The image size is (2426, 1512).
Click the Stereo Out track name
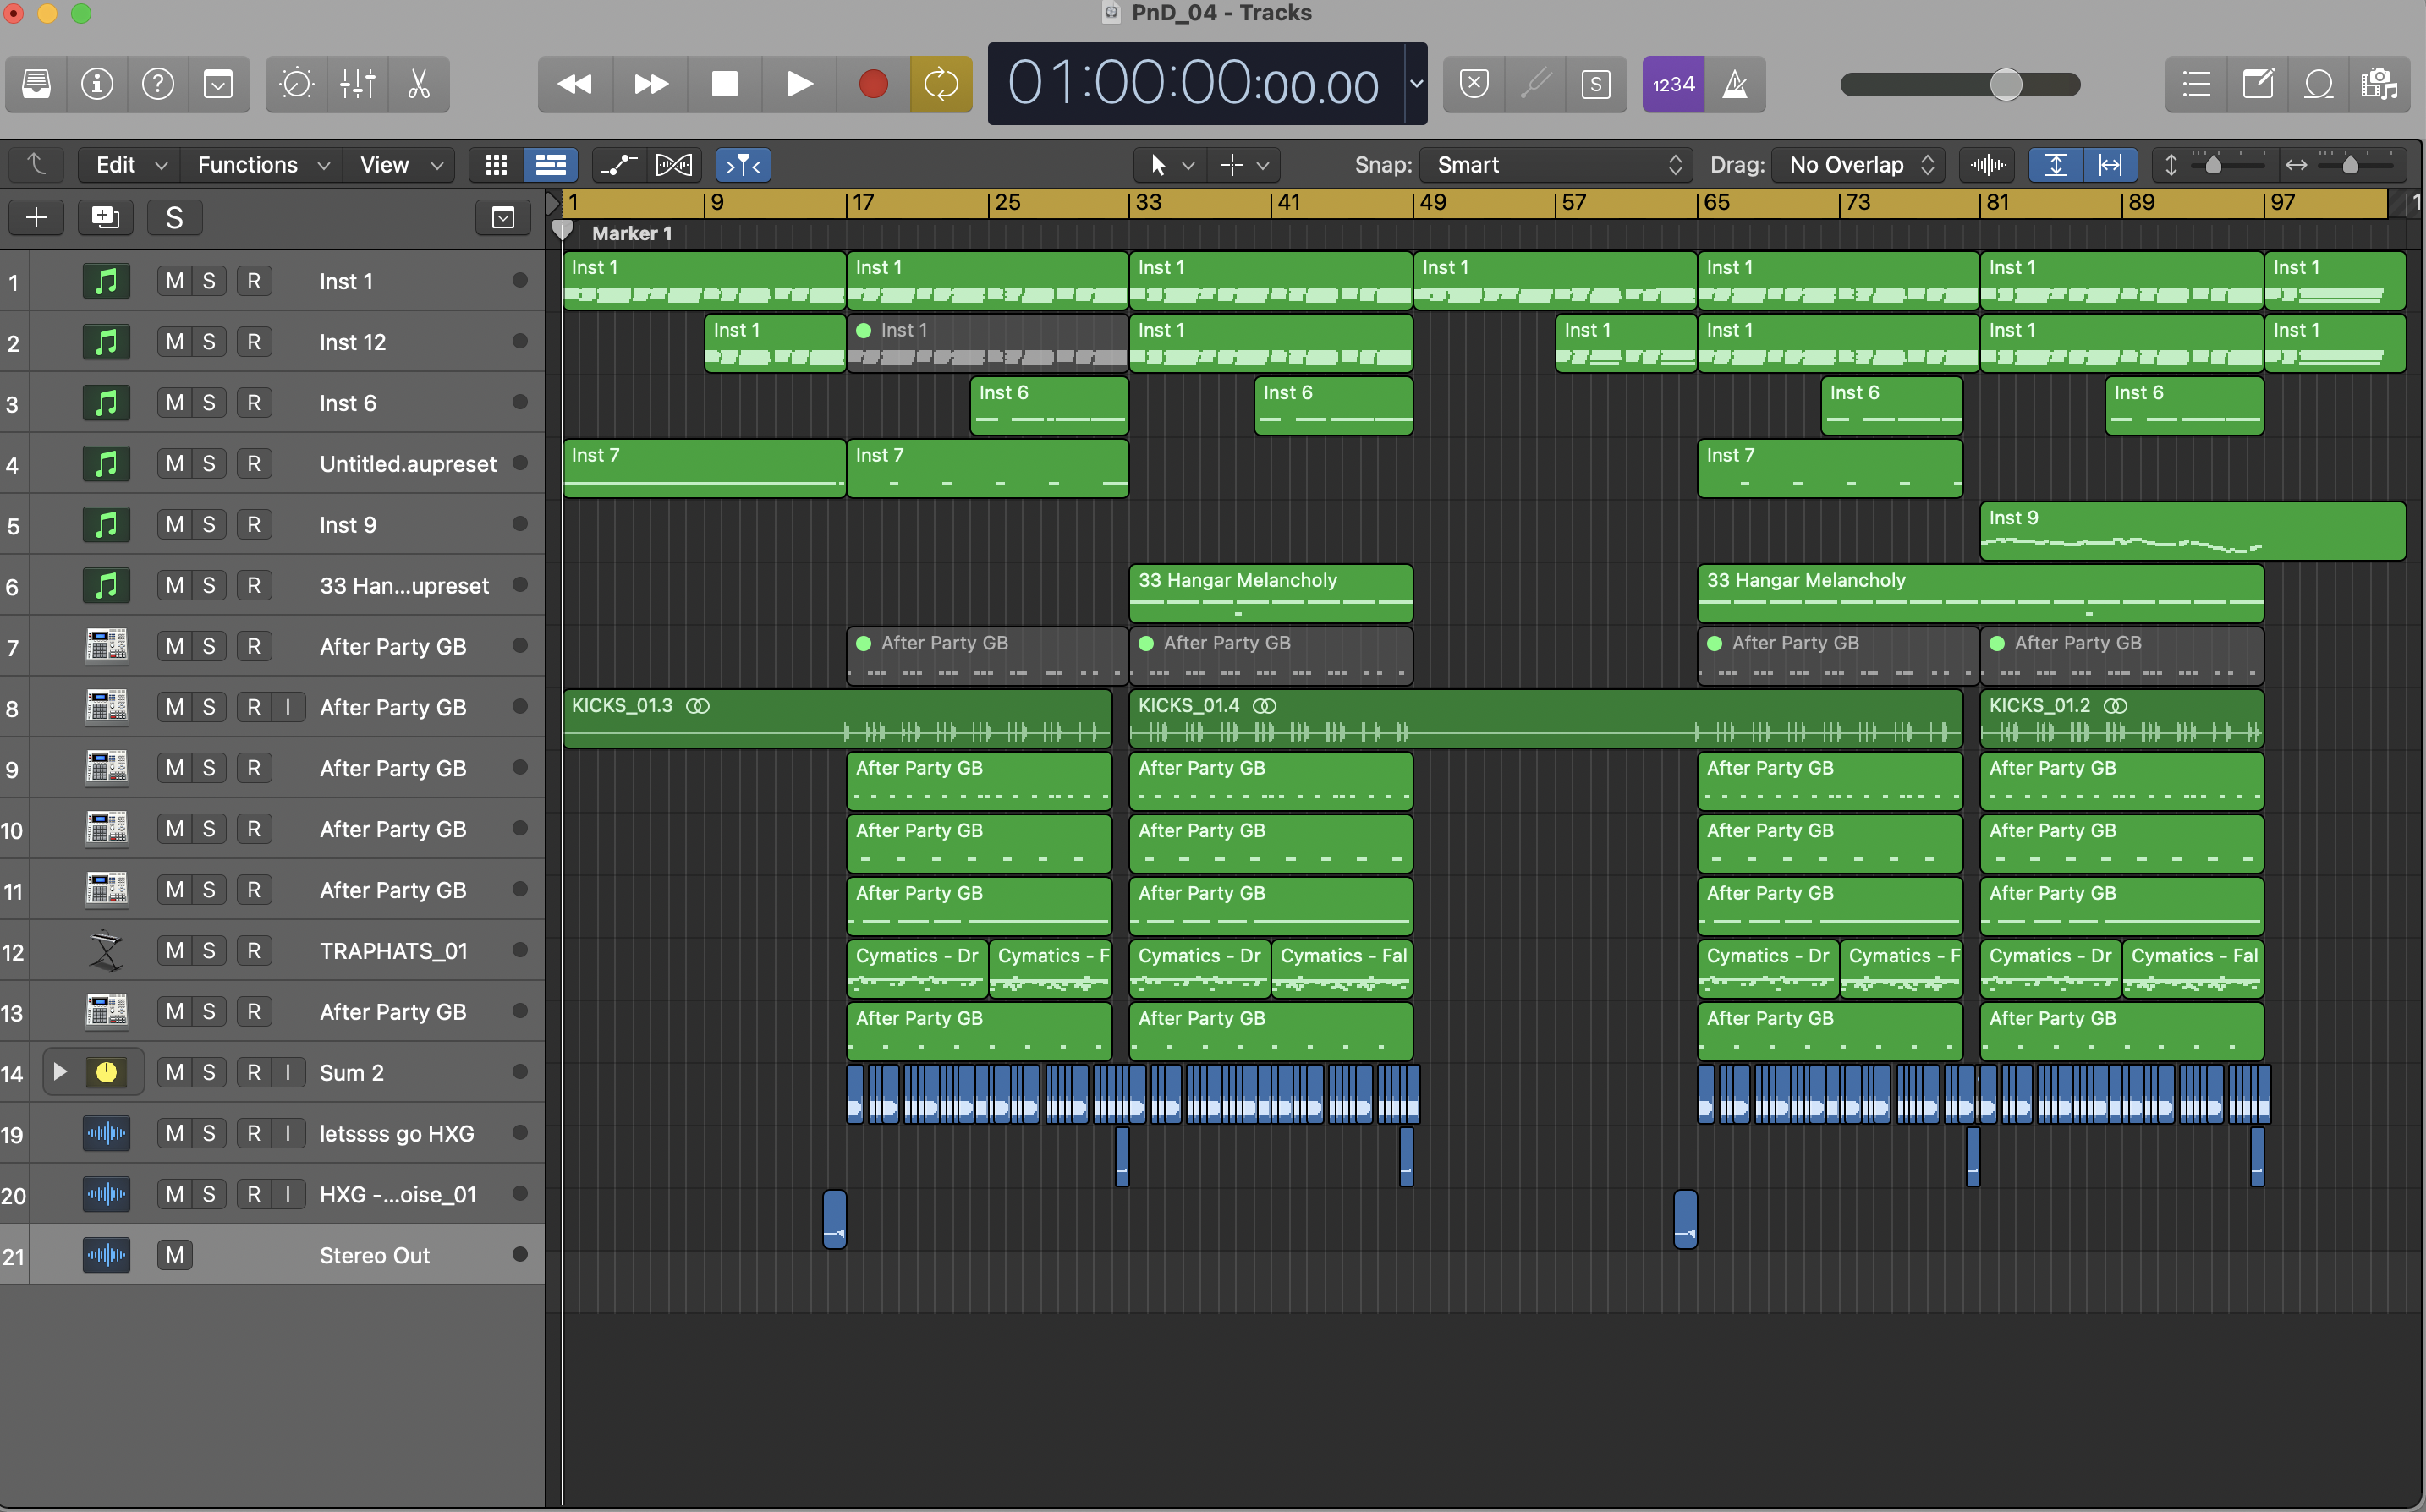point(375,1255)
